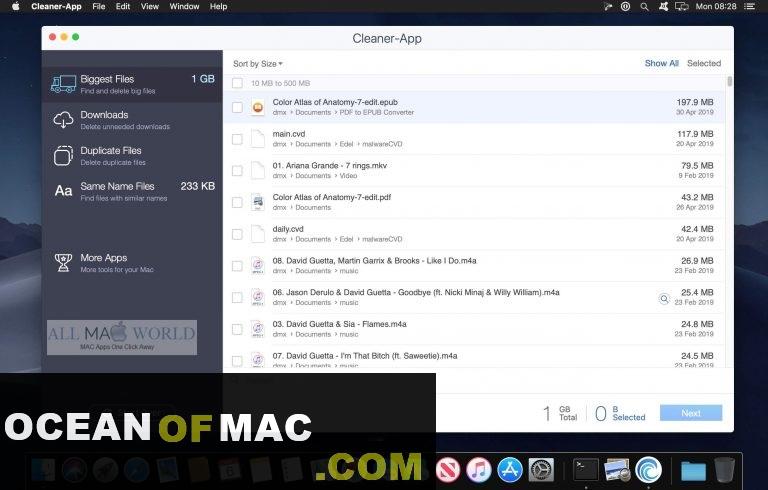Click the Mon 08:28 clock
Image resolution: width=768 pixels, height=490 pixels.
tap(716, 6)
